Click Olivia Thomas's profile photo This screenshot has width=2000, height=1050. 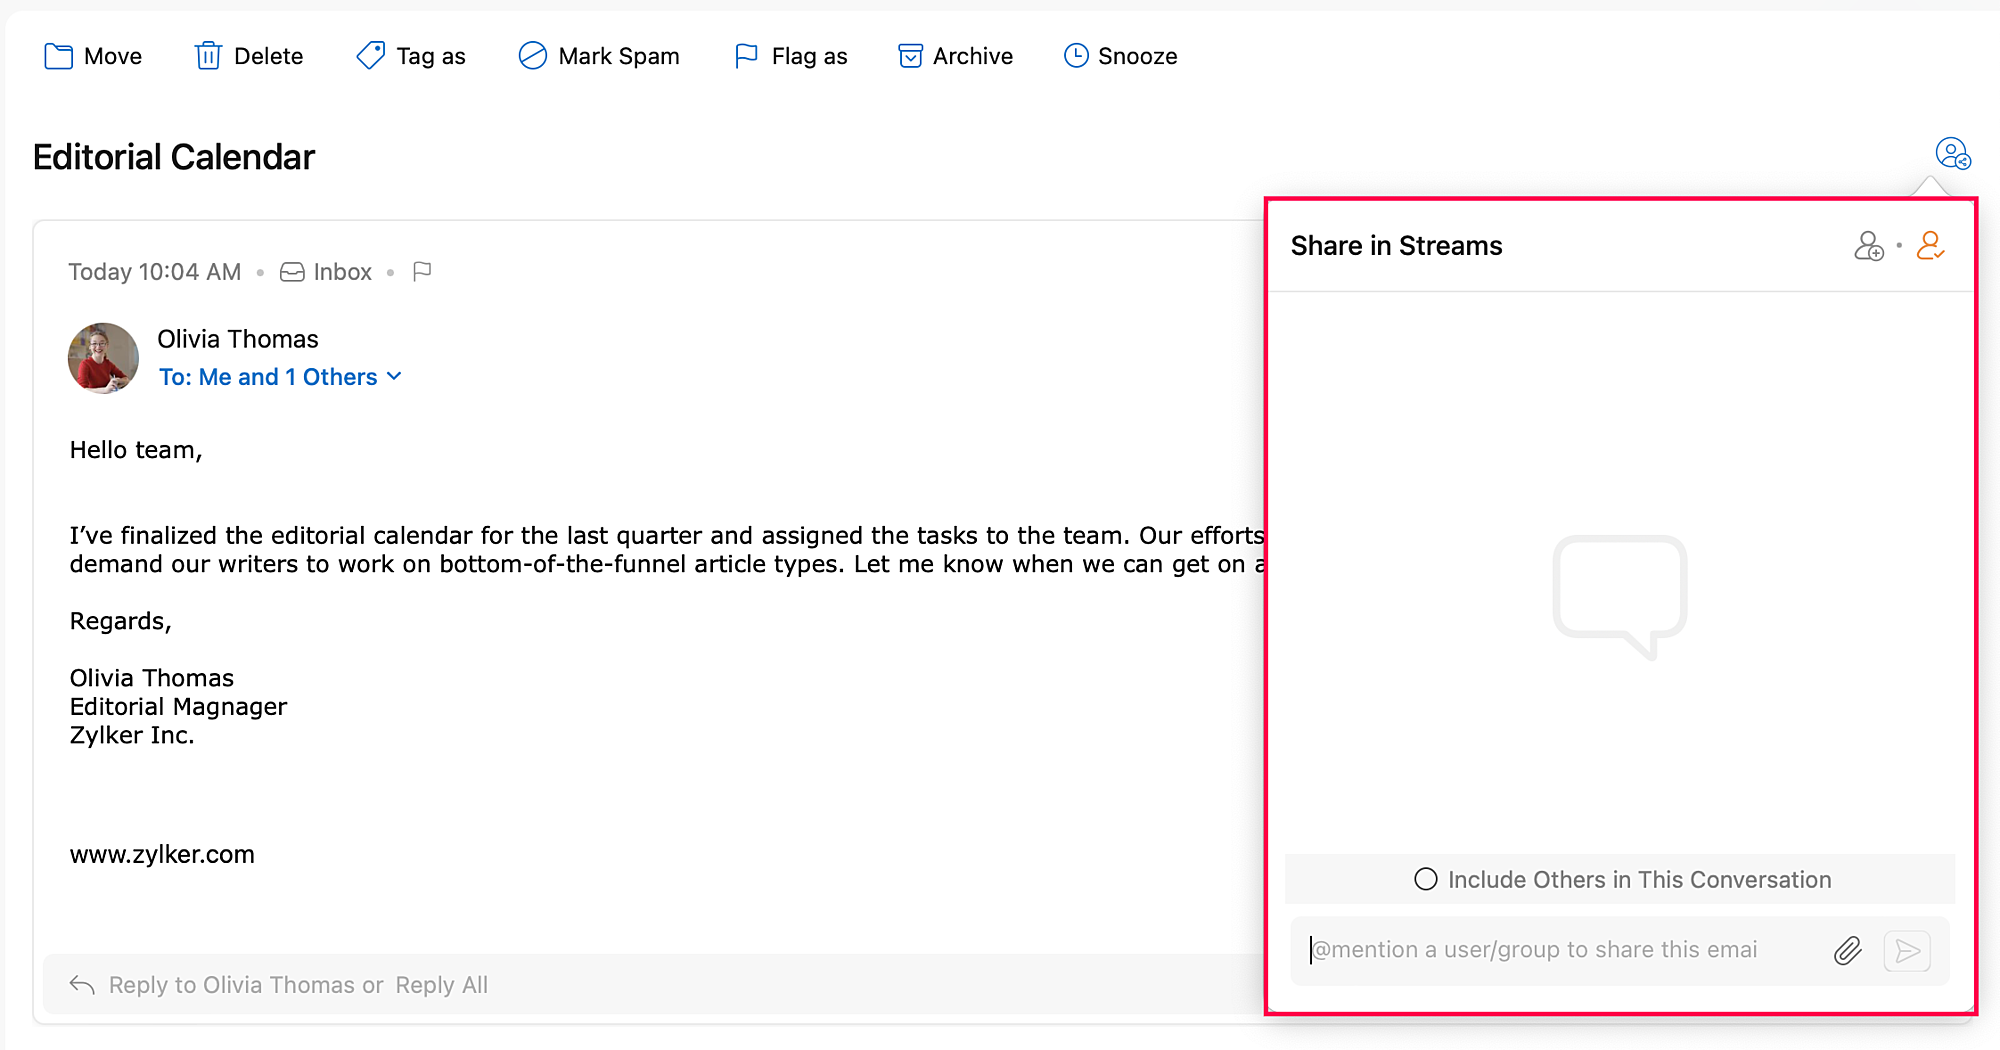[103, 358]
